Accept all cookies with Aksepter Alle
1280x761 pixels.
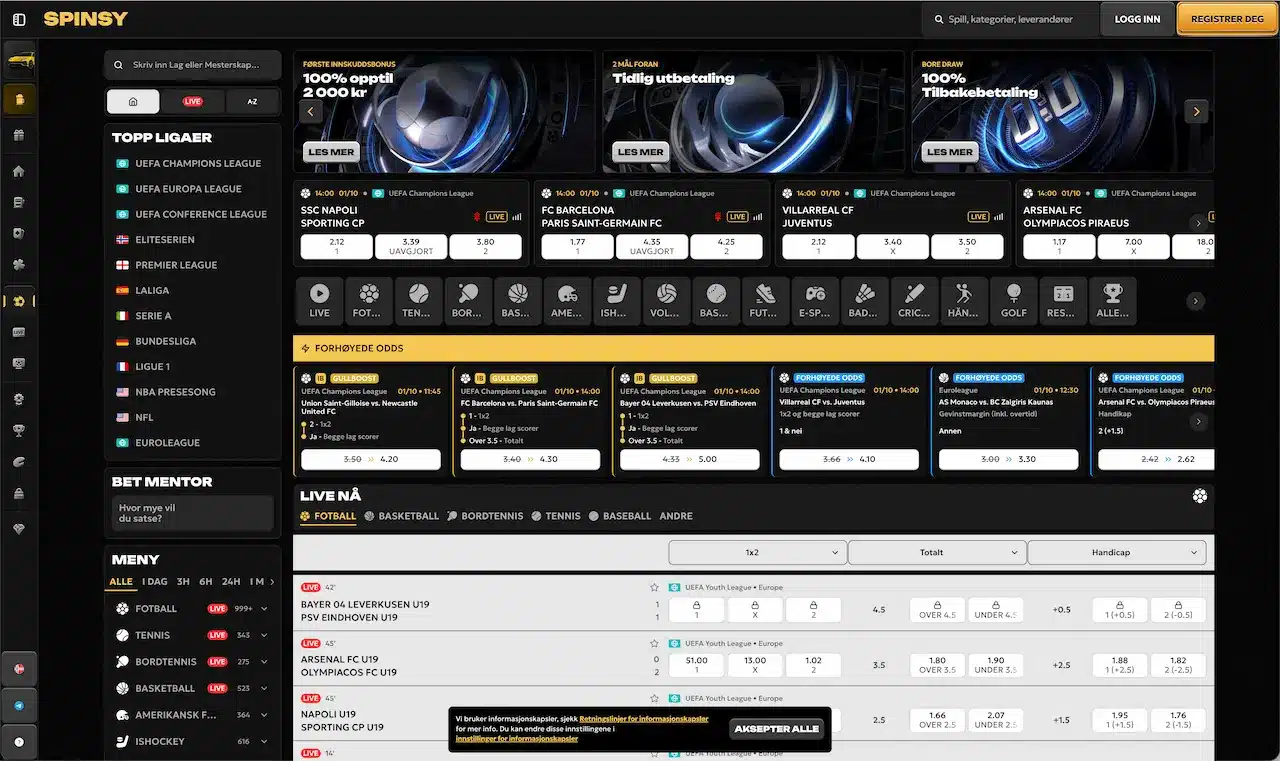(776, 729)
